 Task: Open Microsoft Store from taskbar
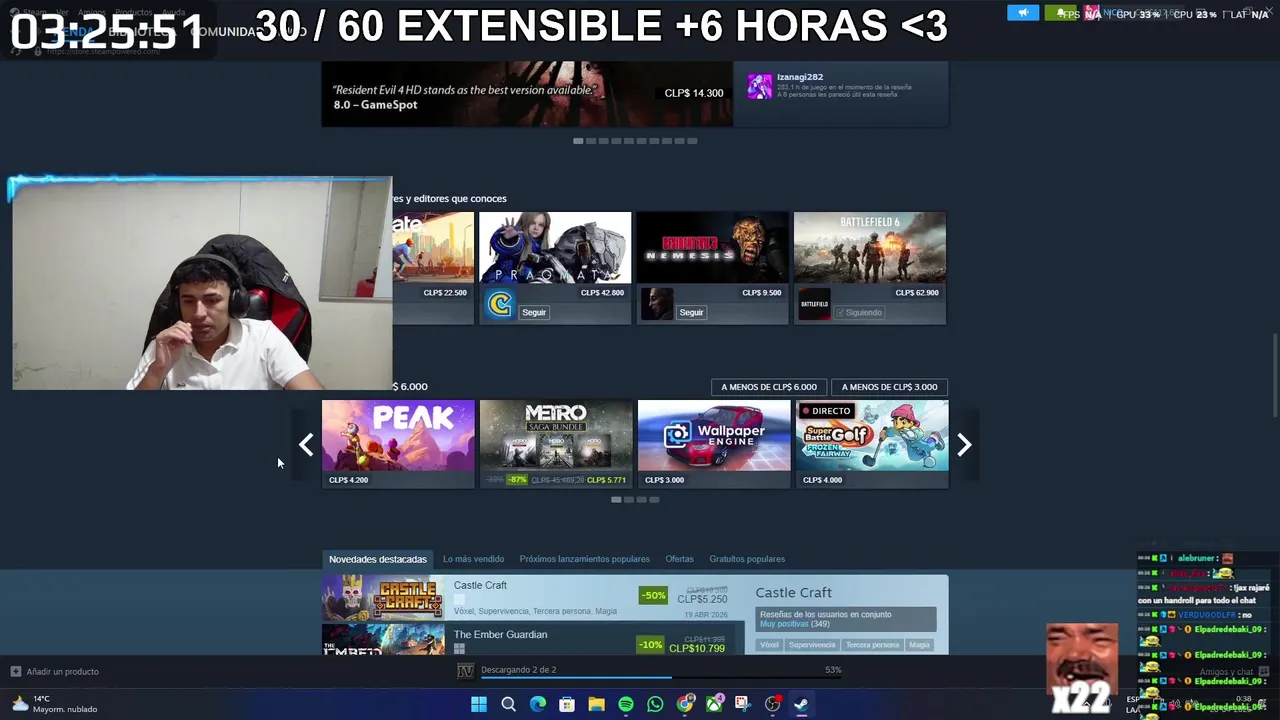pyautogui.click(x=567, y=704)
